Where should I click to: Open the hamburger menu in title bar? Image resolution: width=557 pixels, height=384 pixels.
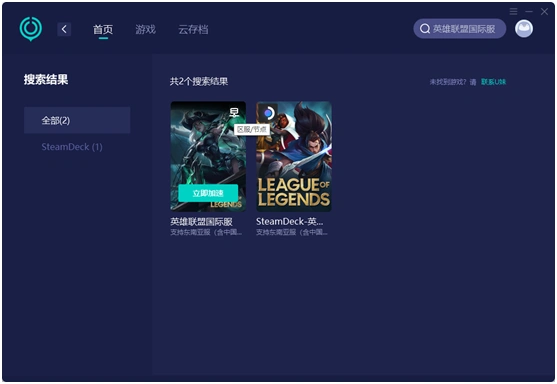tap(513, 11)
